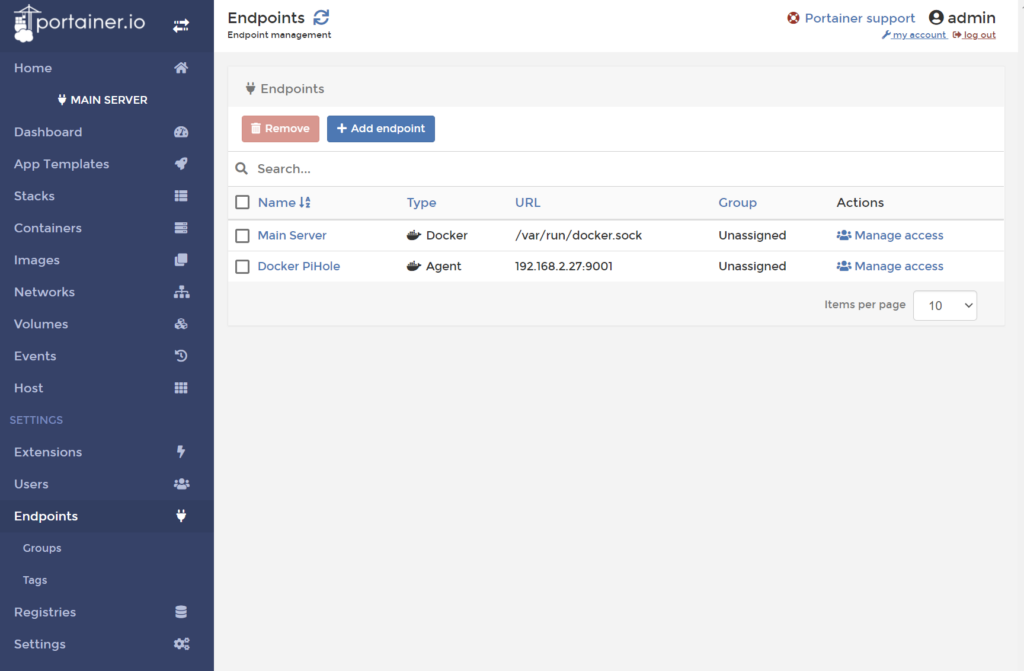Screen dimensions: 1024x671
Task: Click the MAIN SERVER endpoint label in sidebar
Action: point(103,100)
